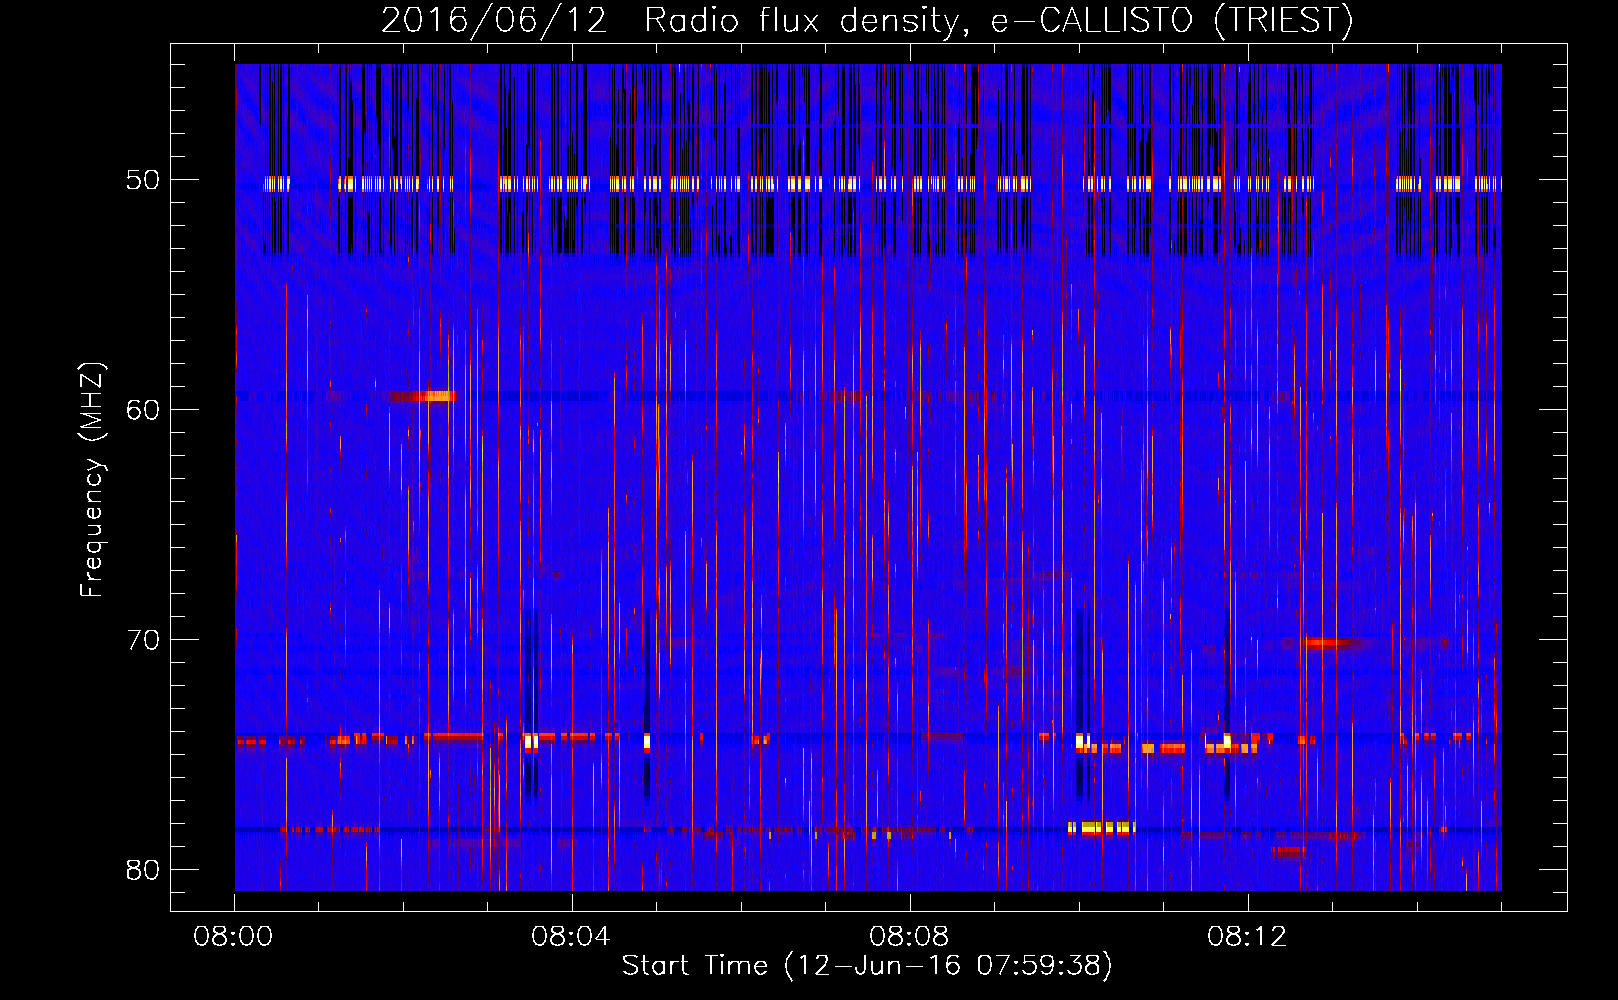Click the '70' frequency tick label

point(143,640)
